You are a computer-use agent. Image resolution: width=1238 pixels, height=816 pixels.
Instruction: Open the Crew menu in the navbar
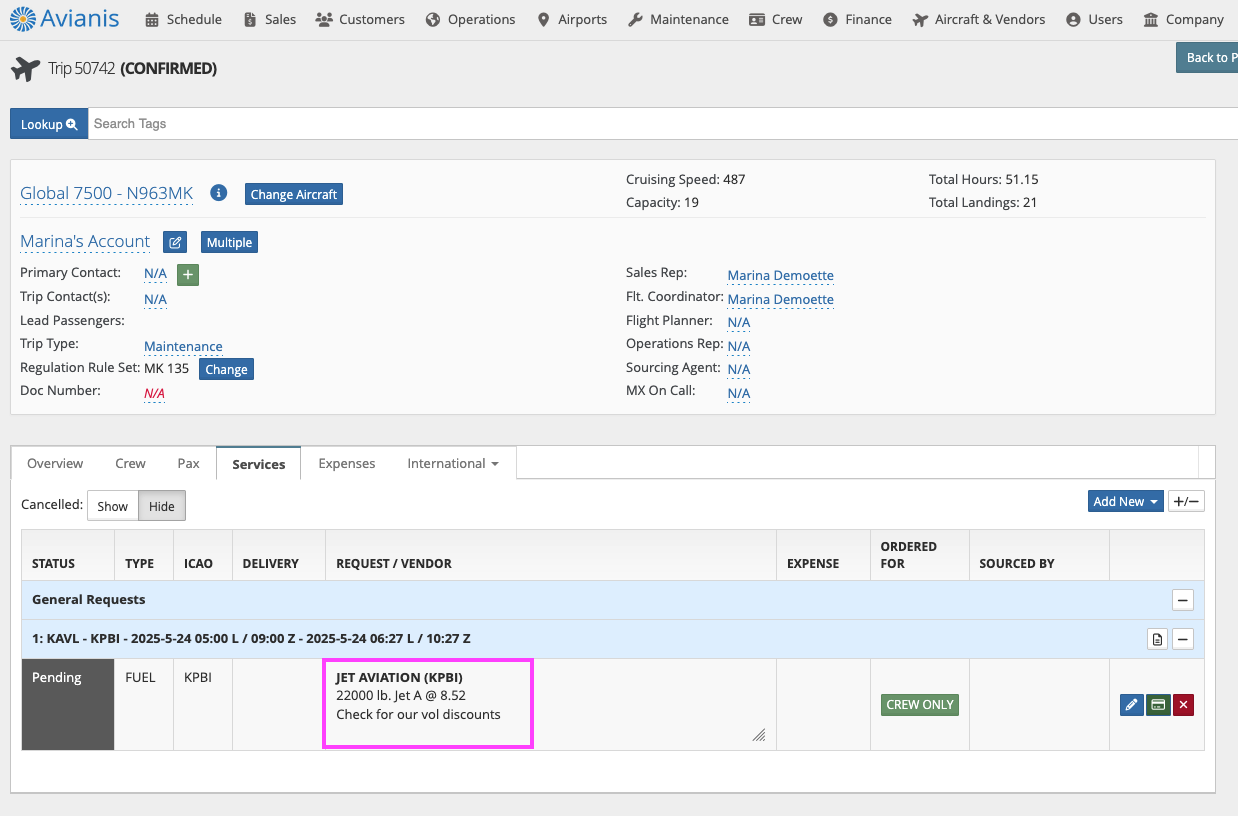click(775, 19)
